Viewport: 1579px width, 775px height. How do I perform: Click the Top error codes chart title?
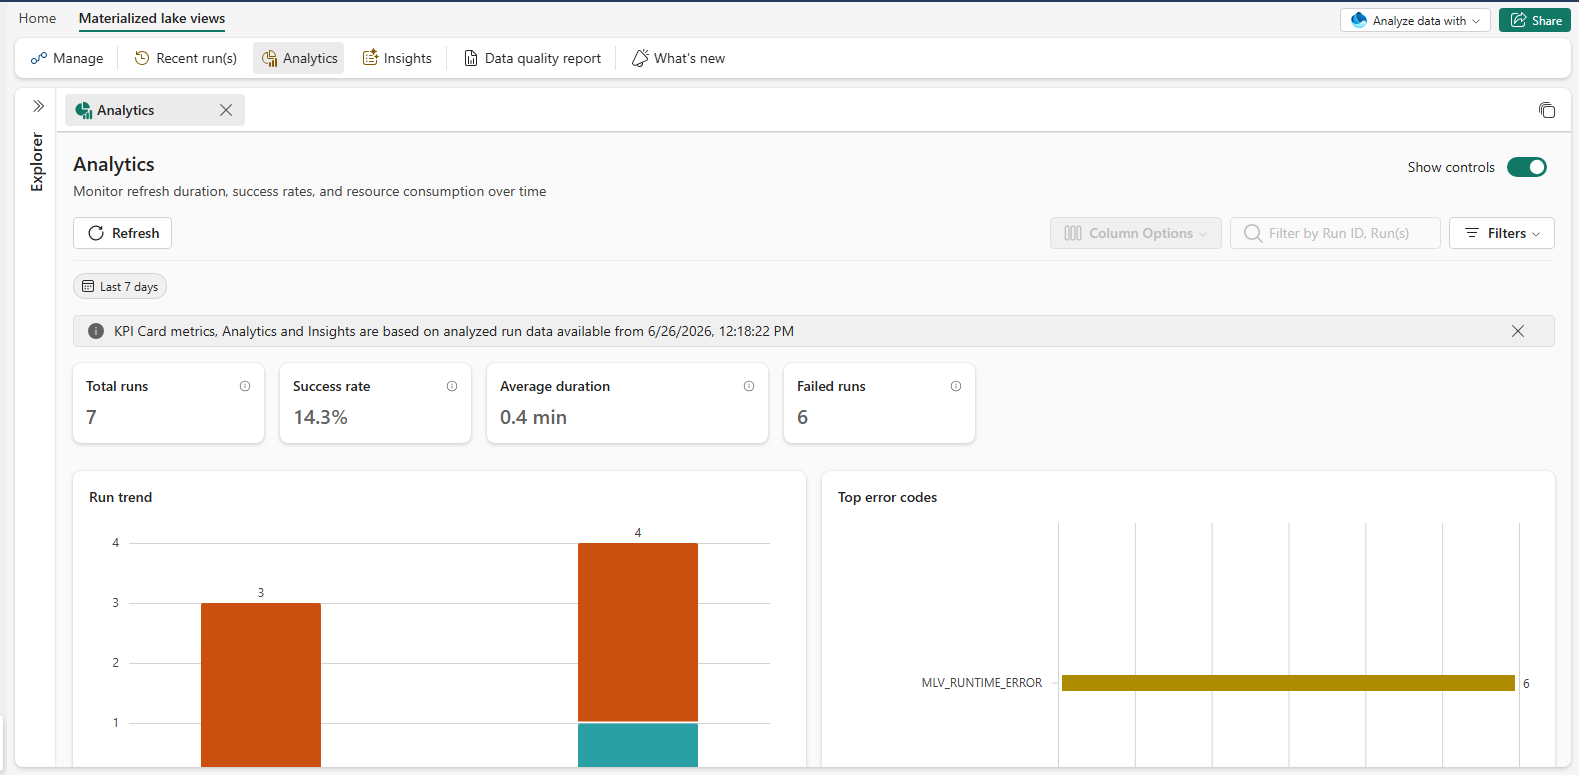(888, 497)
